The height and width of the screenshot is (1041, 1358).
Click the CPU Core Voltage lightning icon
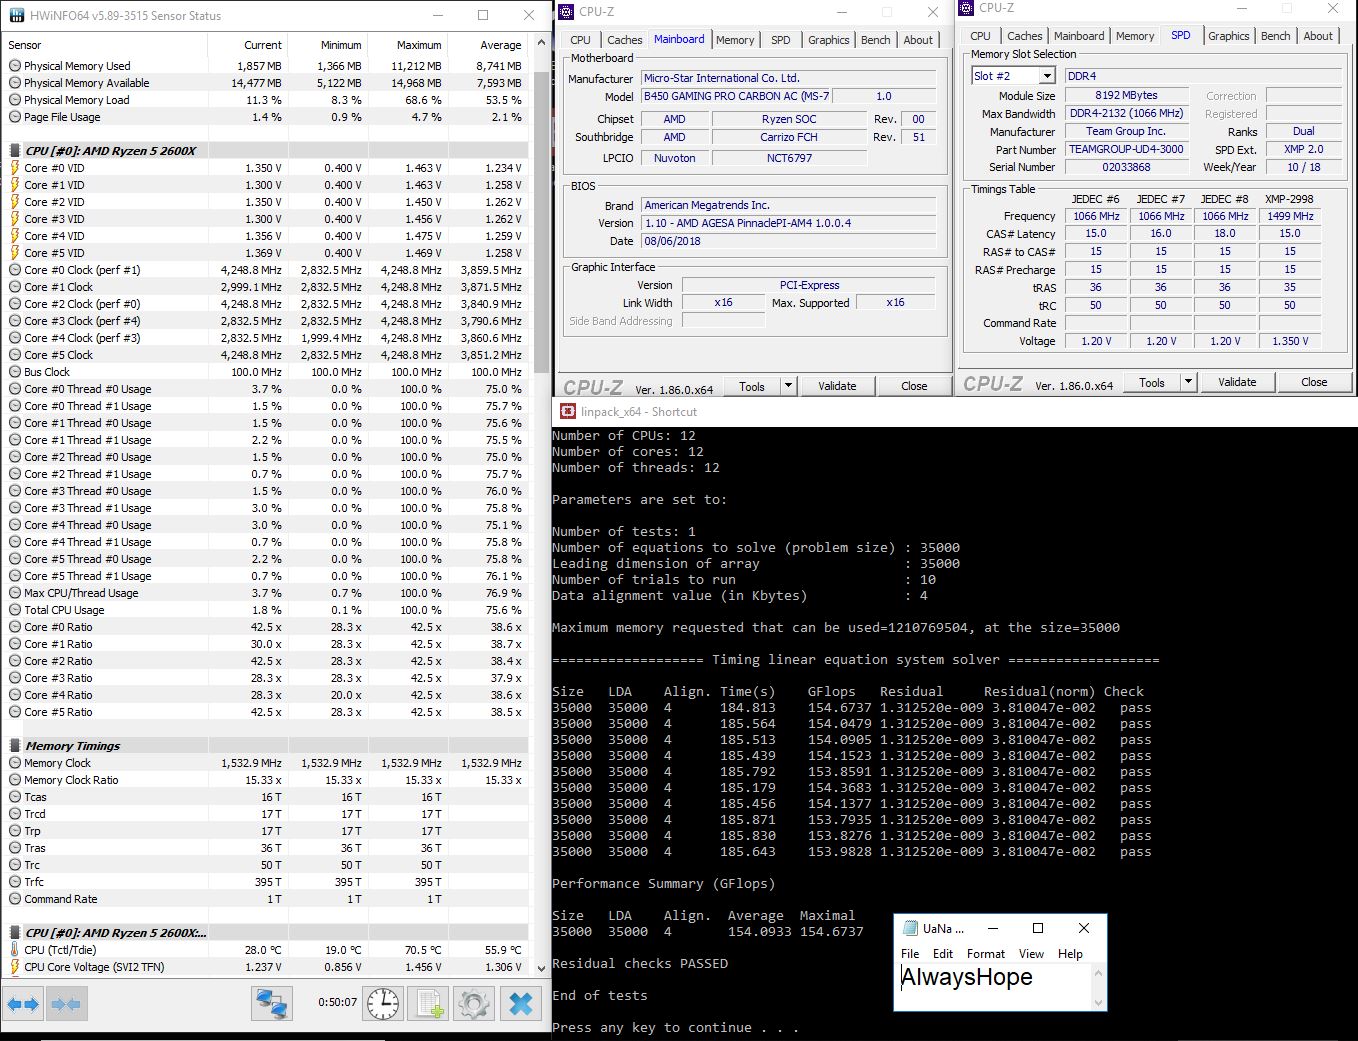pos(15,967)
